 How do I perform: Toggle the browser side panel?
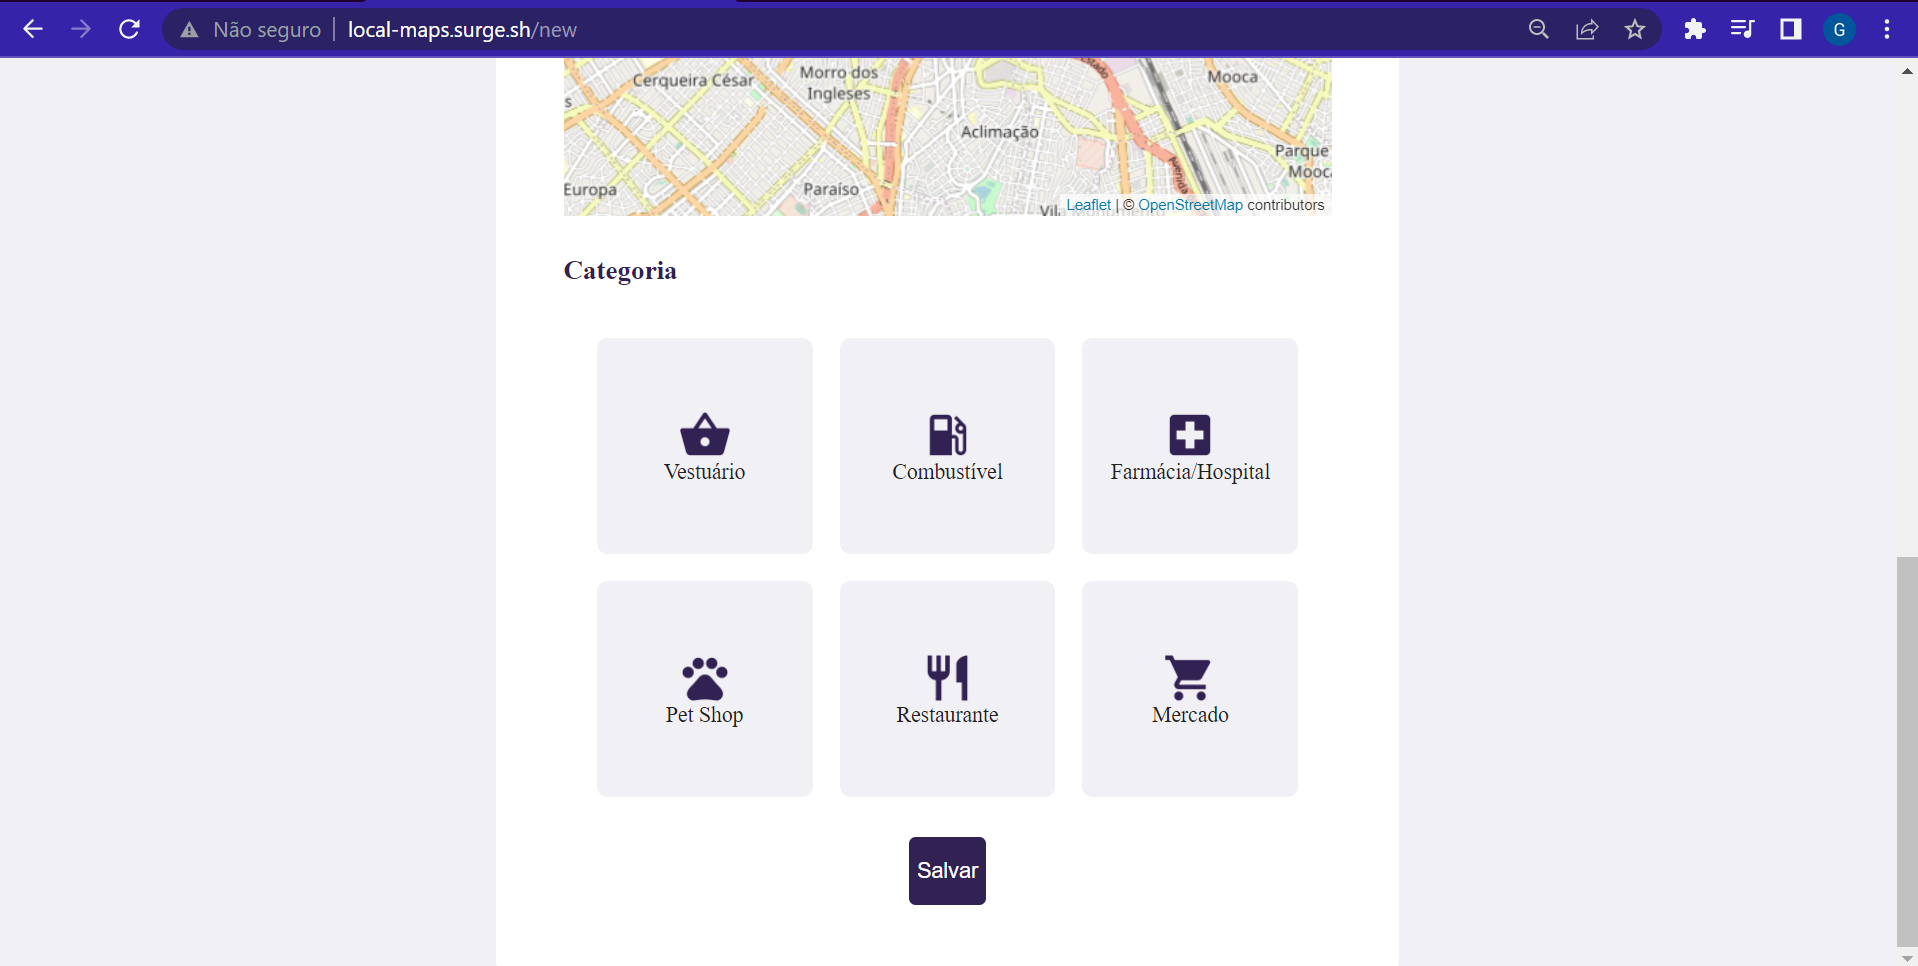[1791, 29]
